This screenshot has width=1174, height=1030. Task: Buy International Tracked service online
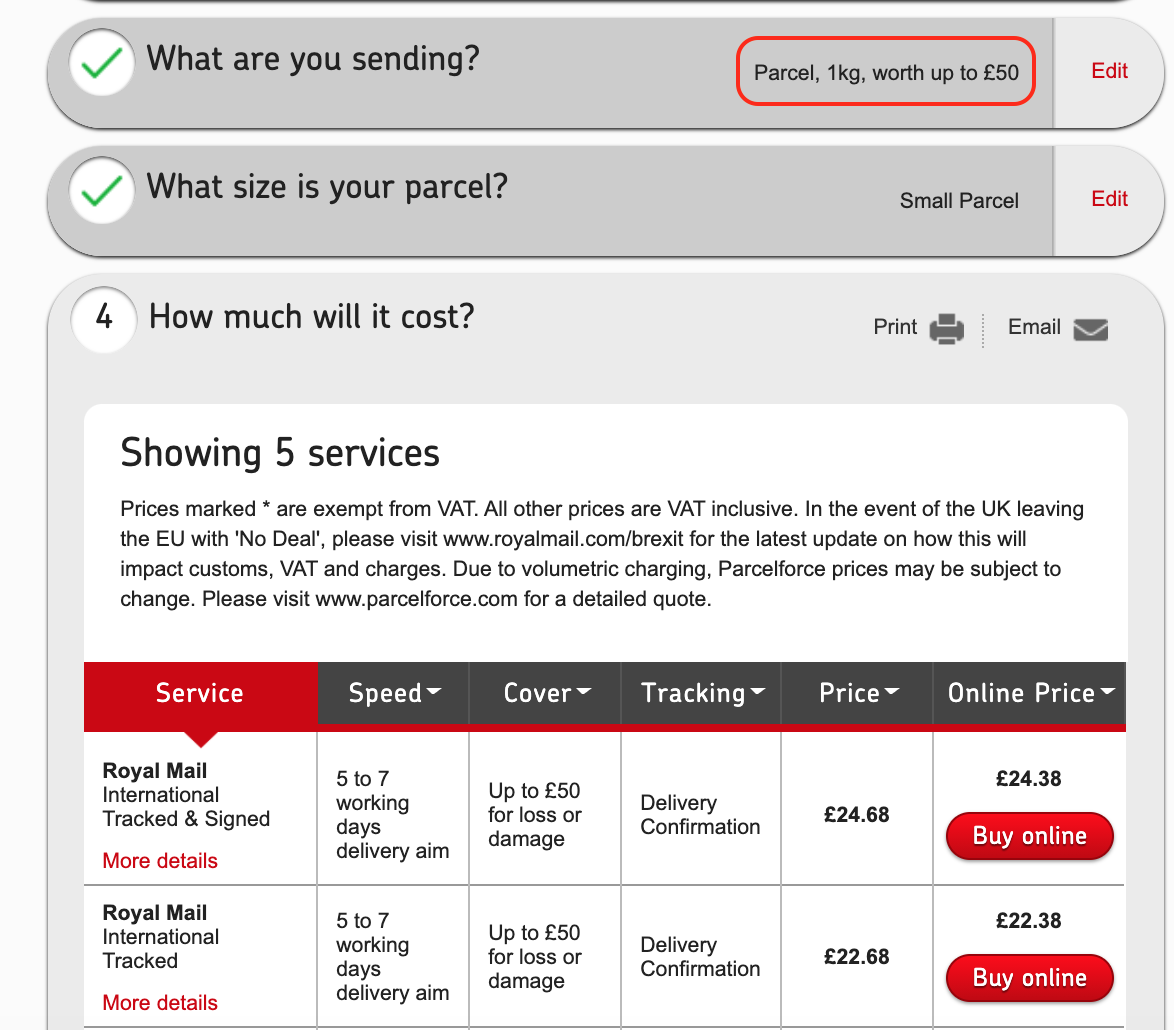1029,978
